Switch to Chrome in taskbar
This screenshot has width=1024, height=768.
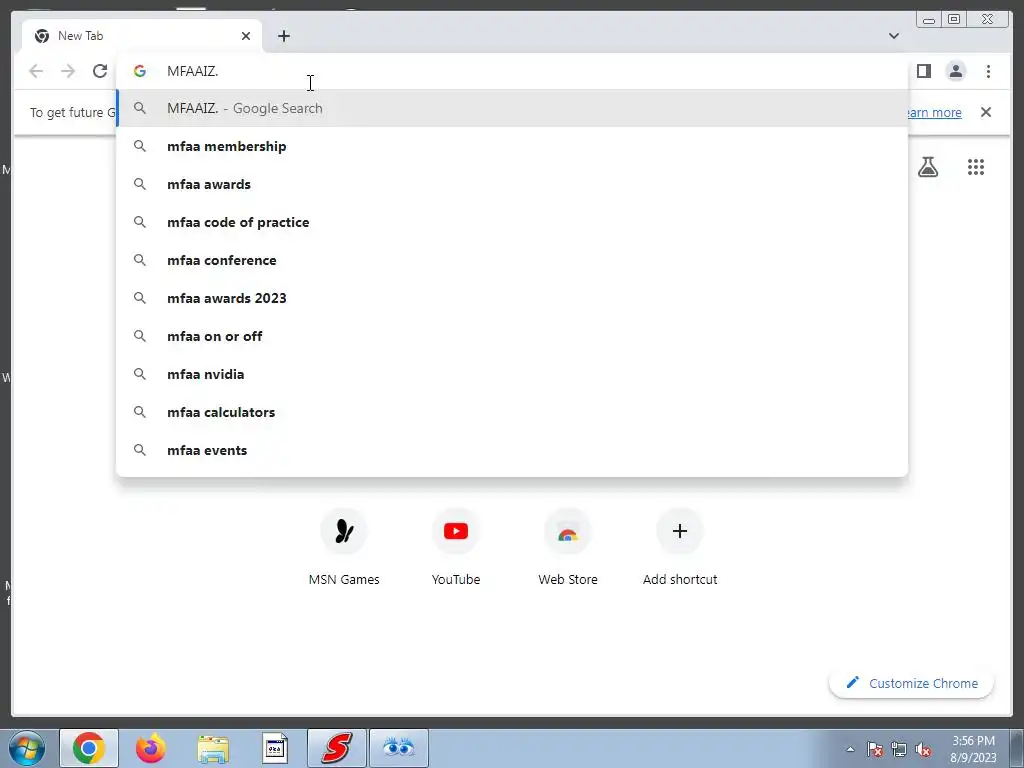(x=89, y=748)
